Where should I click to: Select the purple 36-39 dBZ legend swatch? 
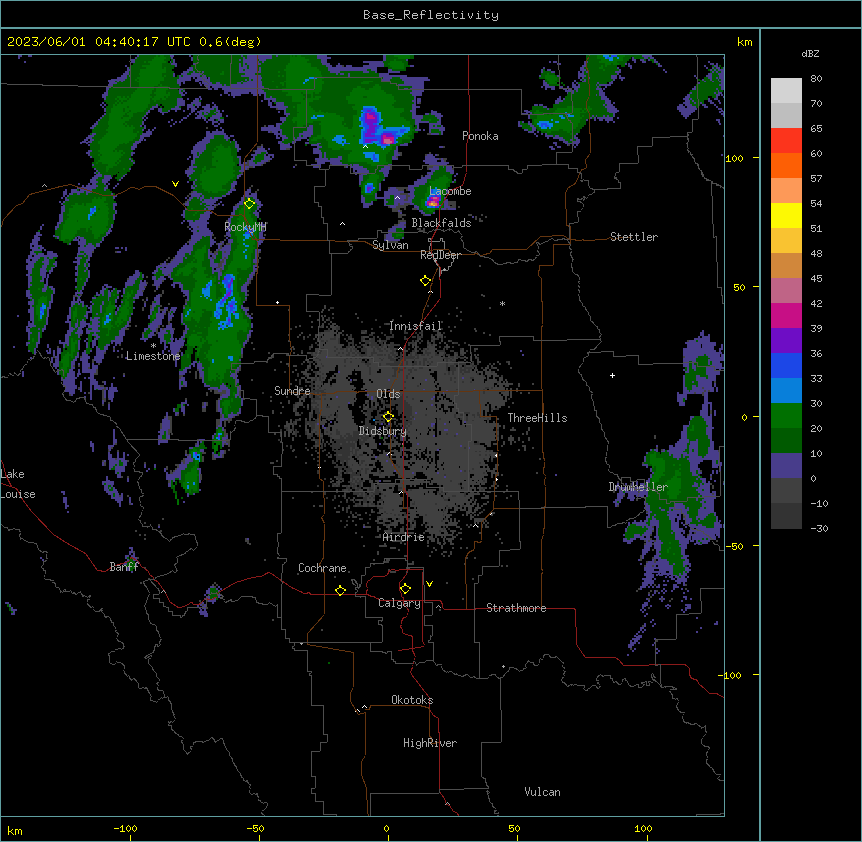tap(786, 341)
